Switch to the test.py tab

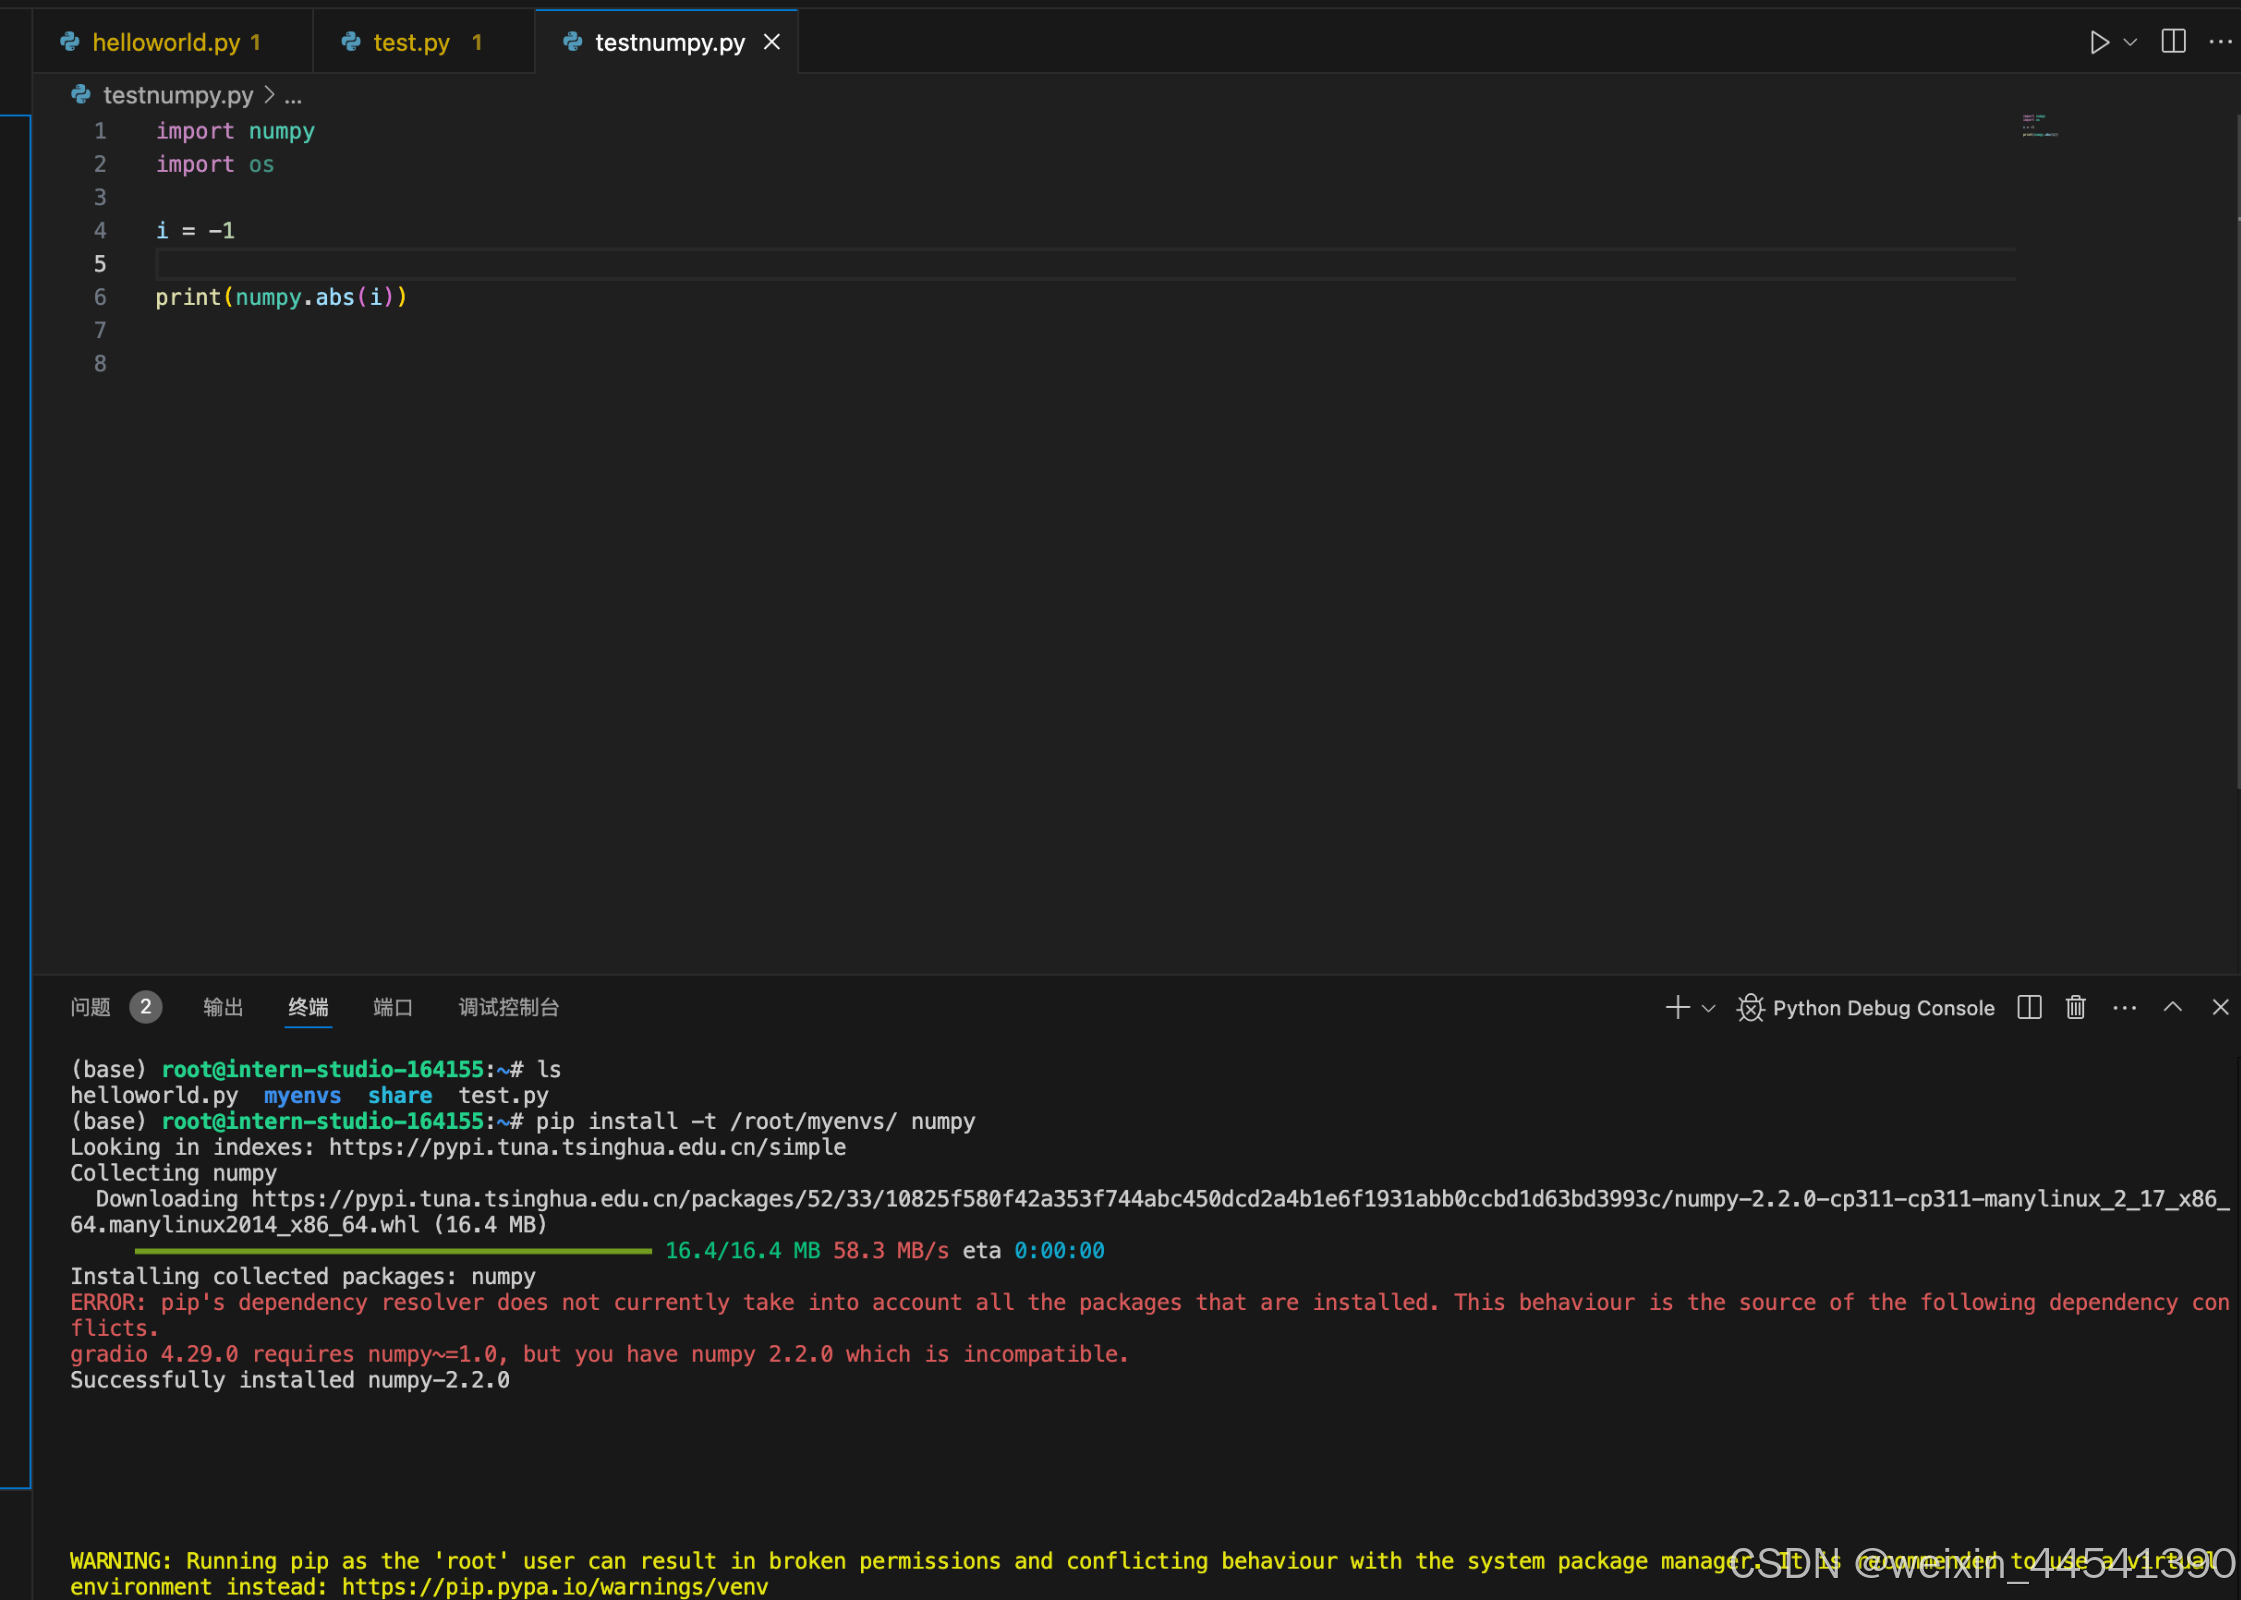[x=411, y=42]
